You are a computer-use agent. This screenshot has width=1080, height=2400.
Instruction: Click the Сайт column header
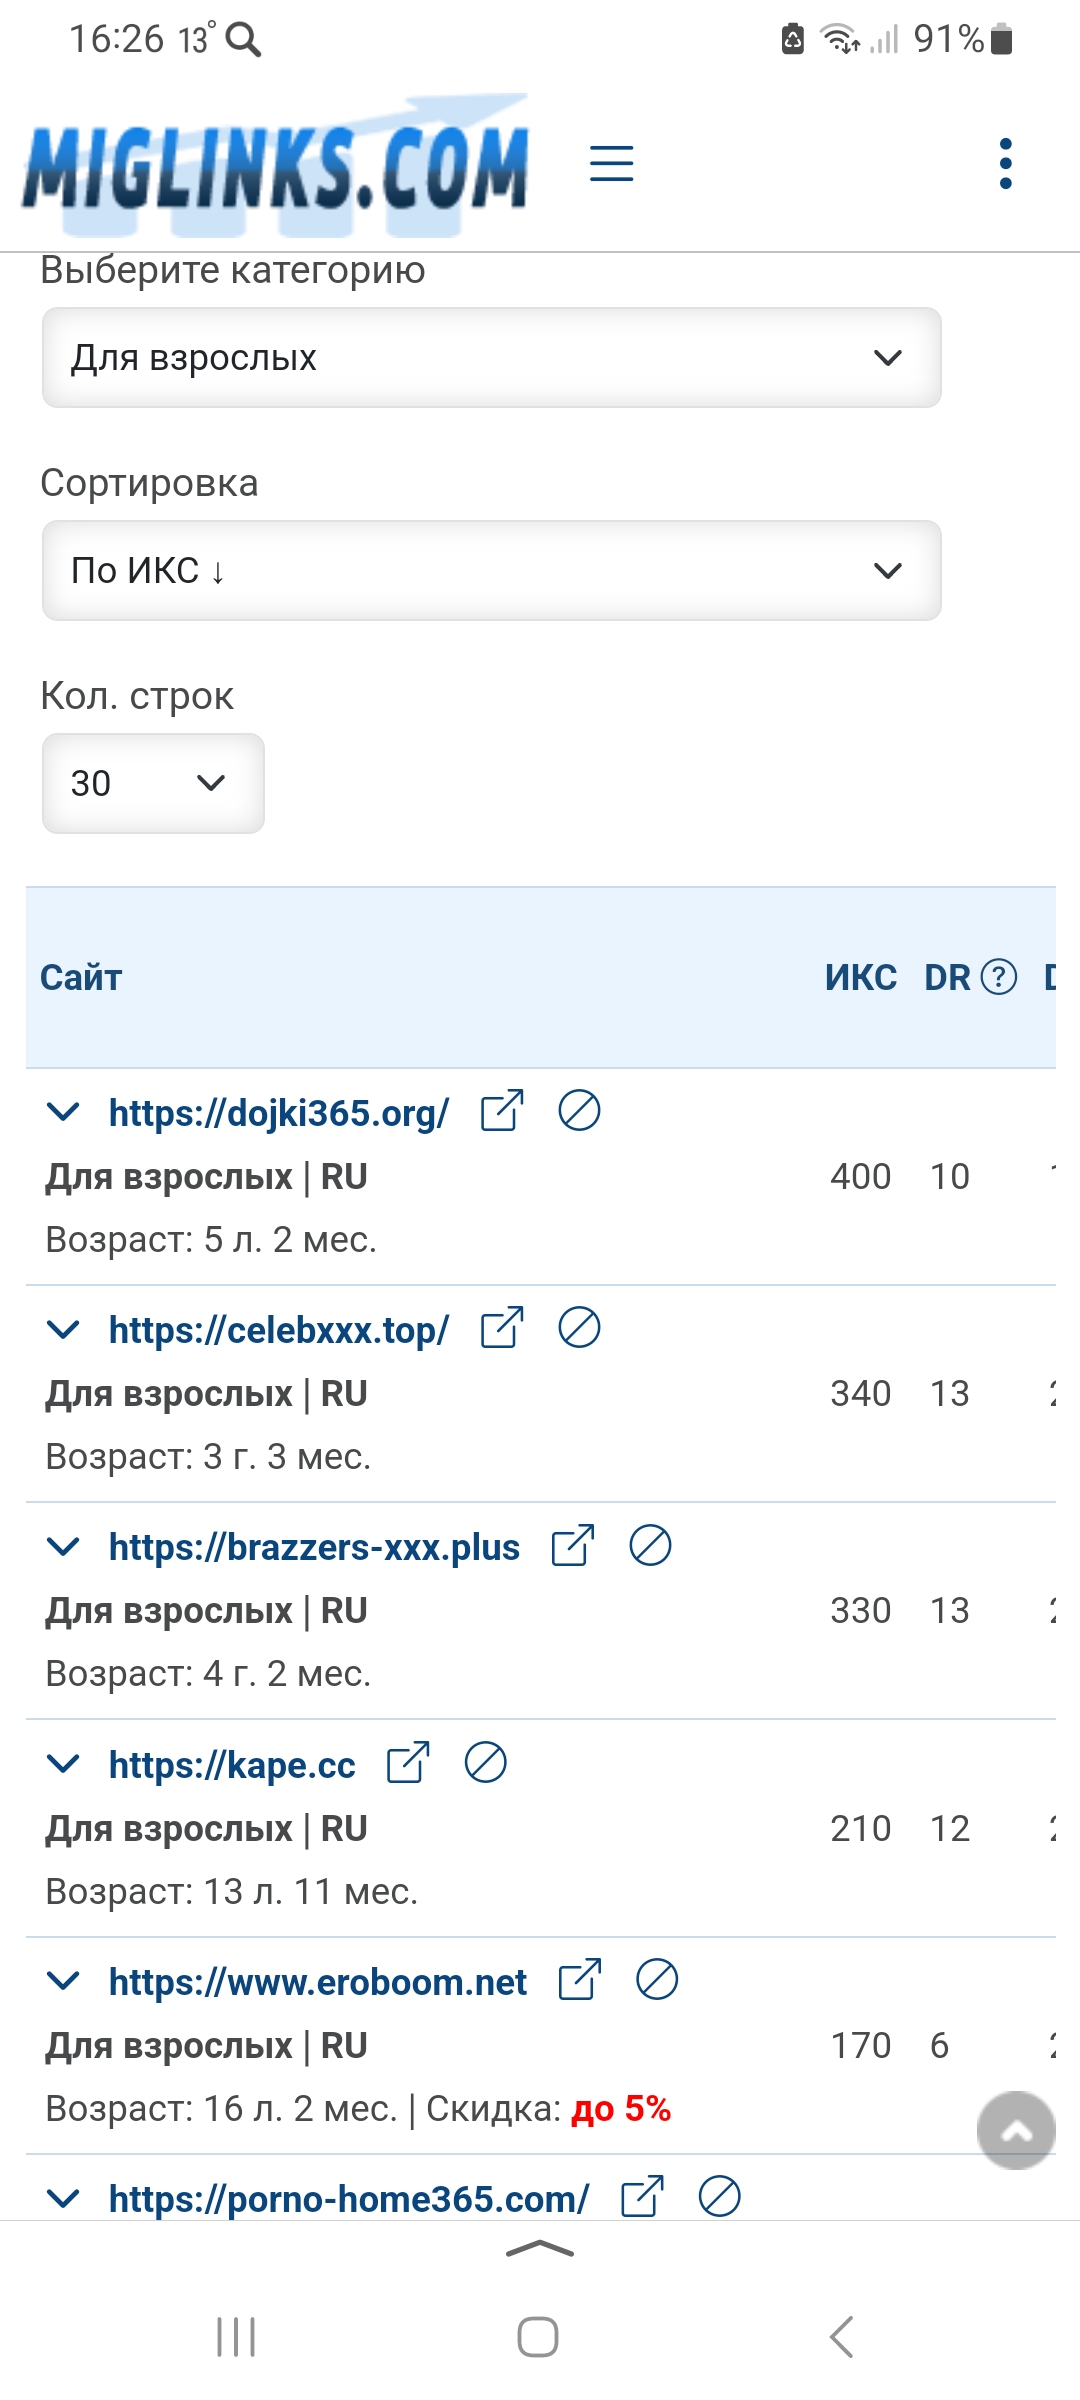(81, 977)
